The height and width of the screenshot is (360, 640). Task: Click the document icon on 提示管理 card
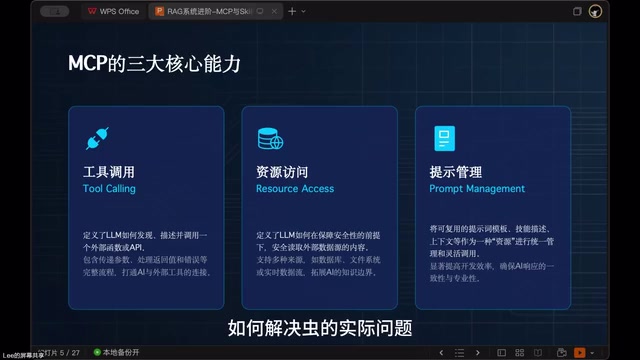444,138
